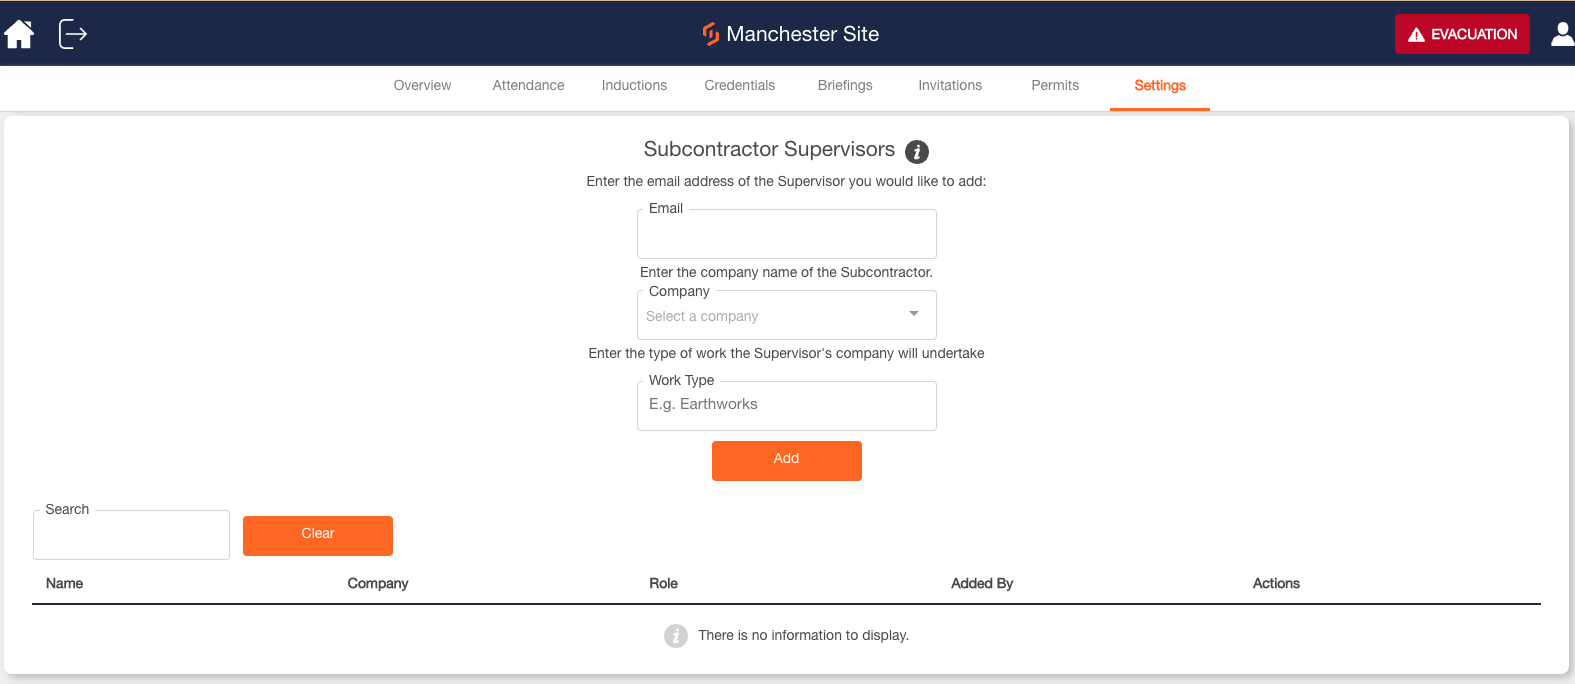1575x684 pixels.
Task: Sort by the Company column header
Action: pos(378,583)
